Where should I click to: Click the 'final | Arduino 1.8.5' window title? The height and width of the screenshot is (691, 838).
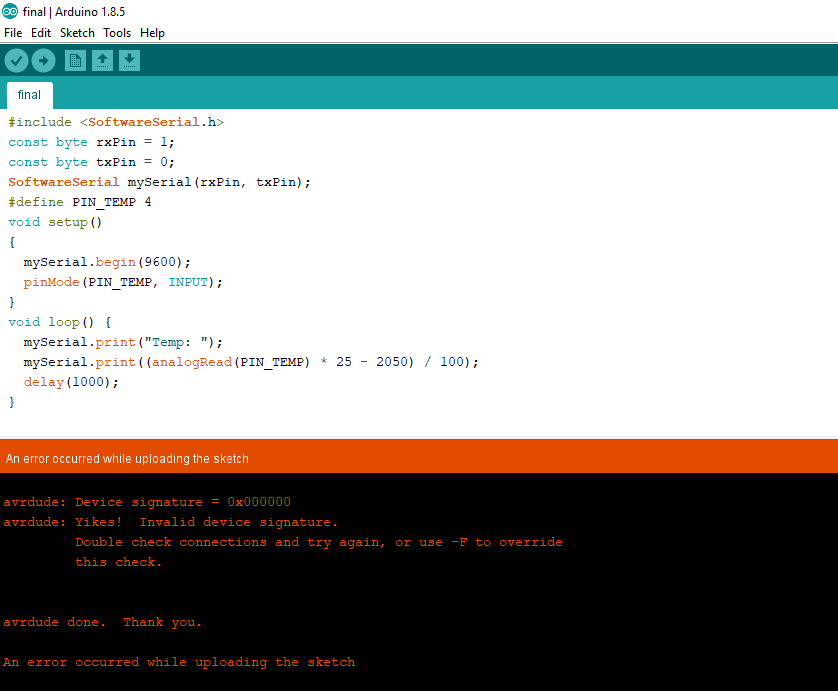(x=74, y=12)
